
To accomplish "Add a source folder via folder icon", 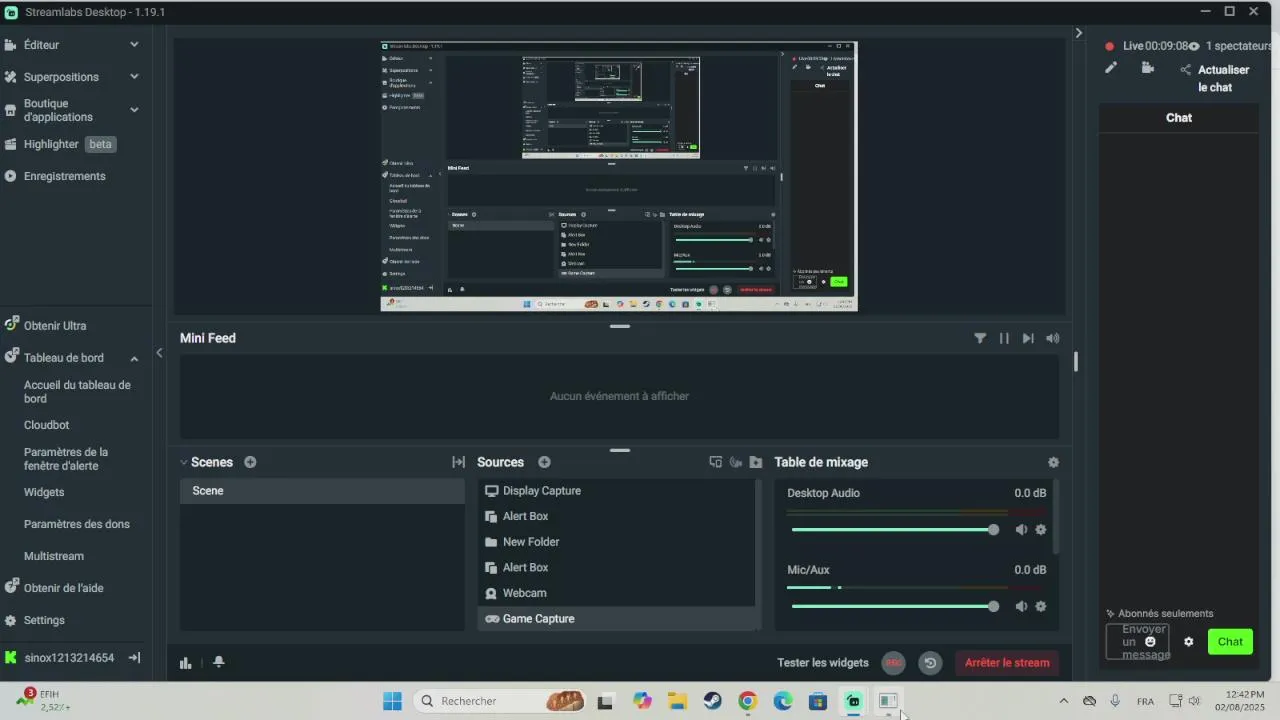I will point(755,462).
